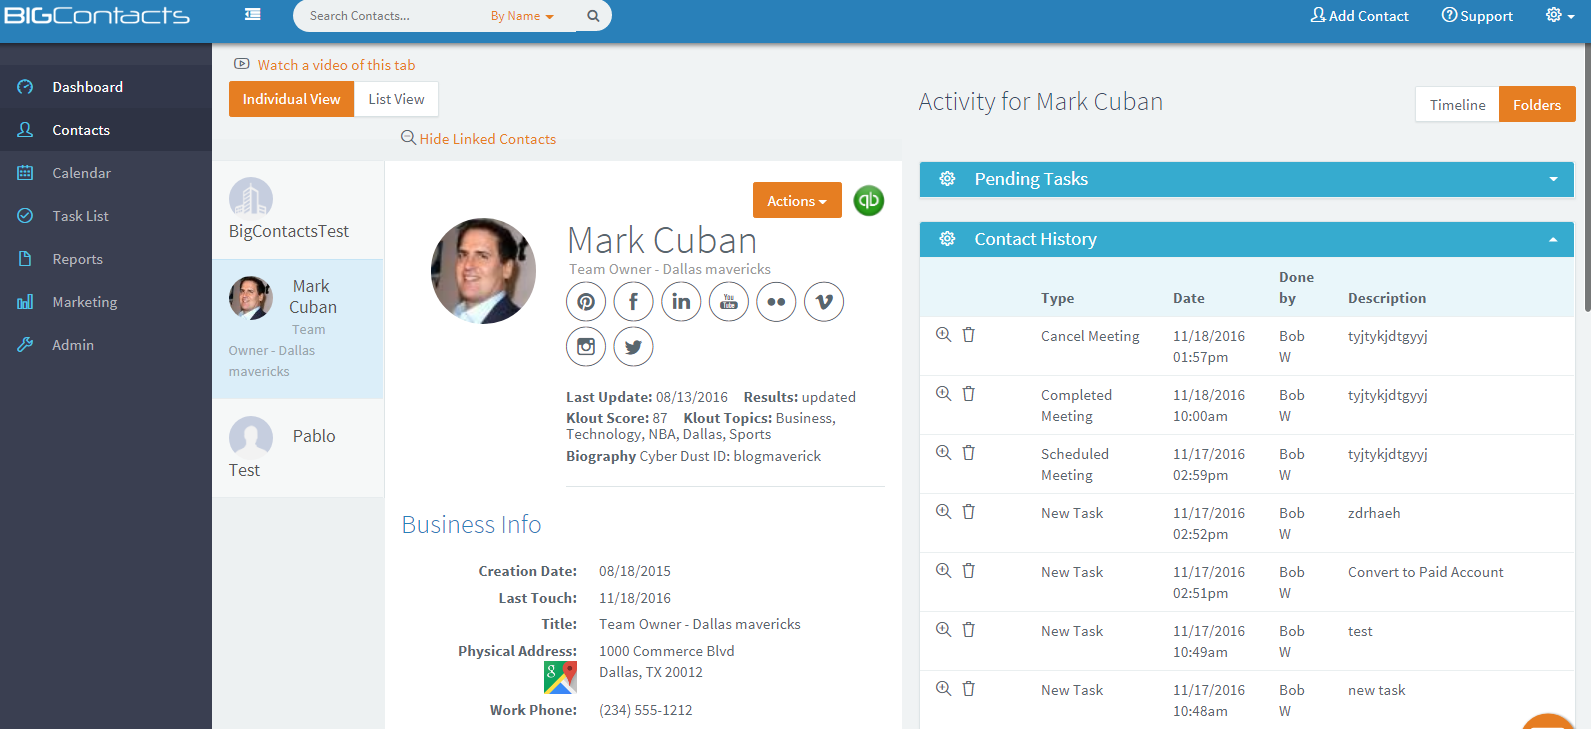The image size is (1591, 729).
Task: Delete the 'new task' history entry
Action: [968, 689]
